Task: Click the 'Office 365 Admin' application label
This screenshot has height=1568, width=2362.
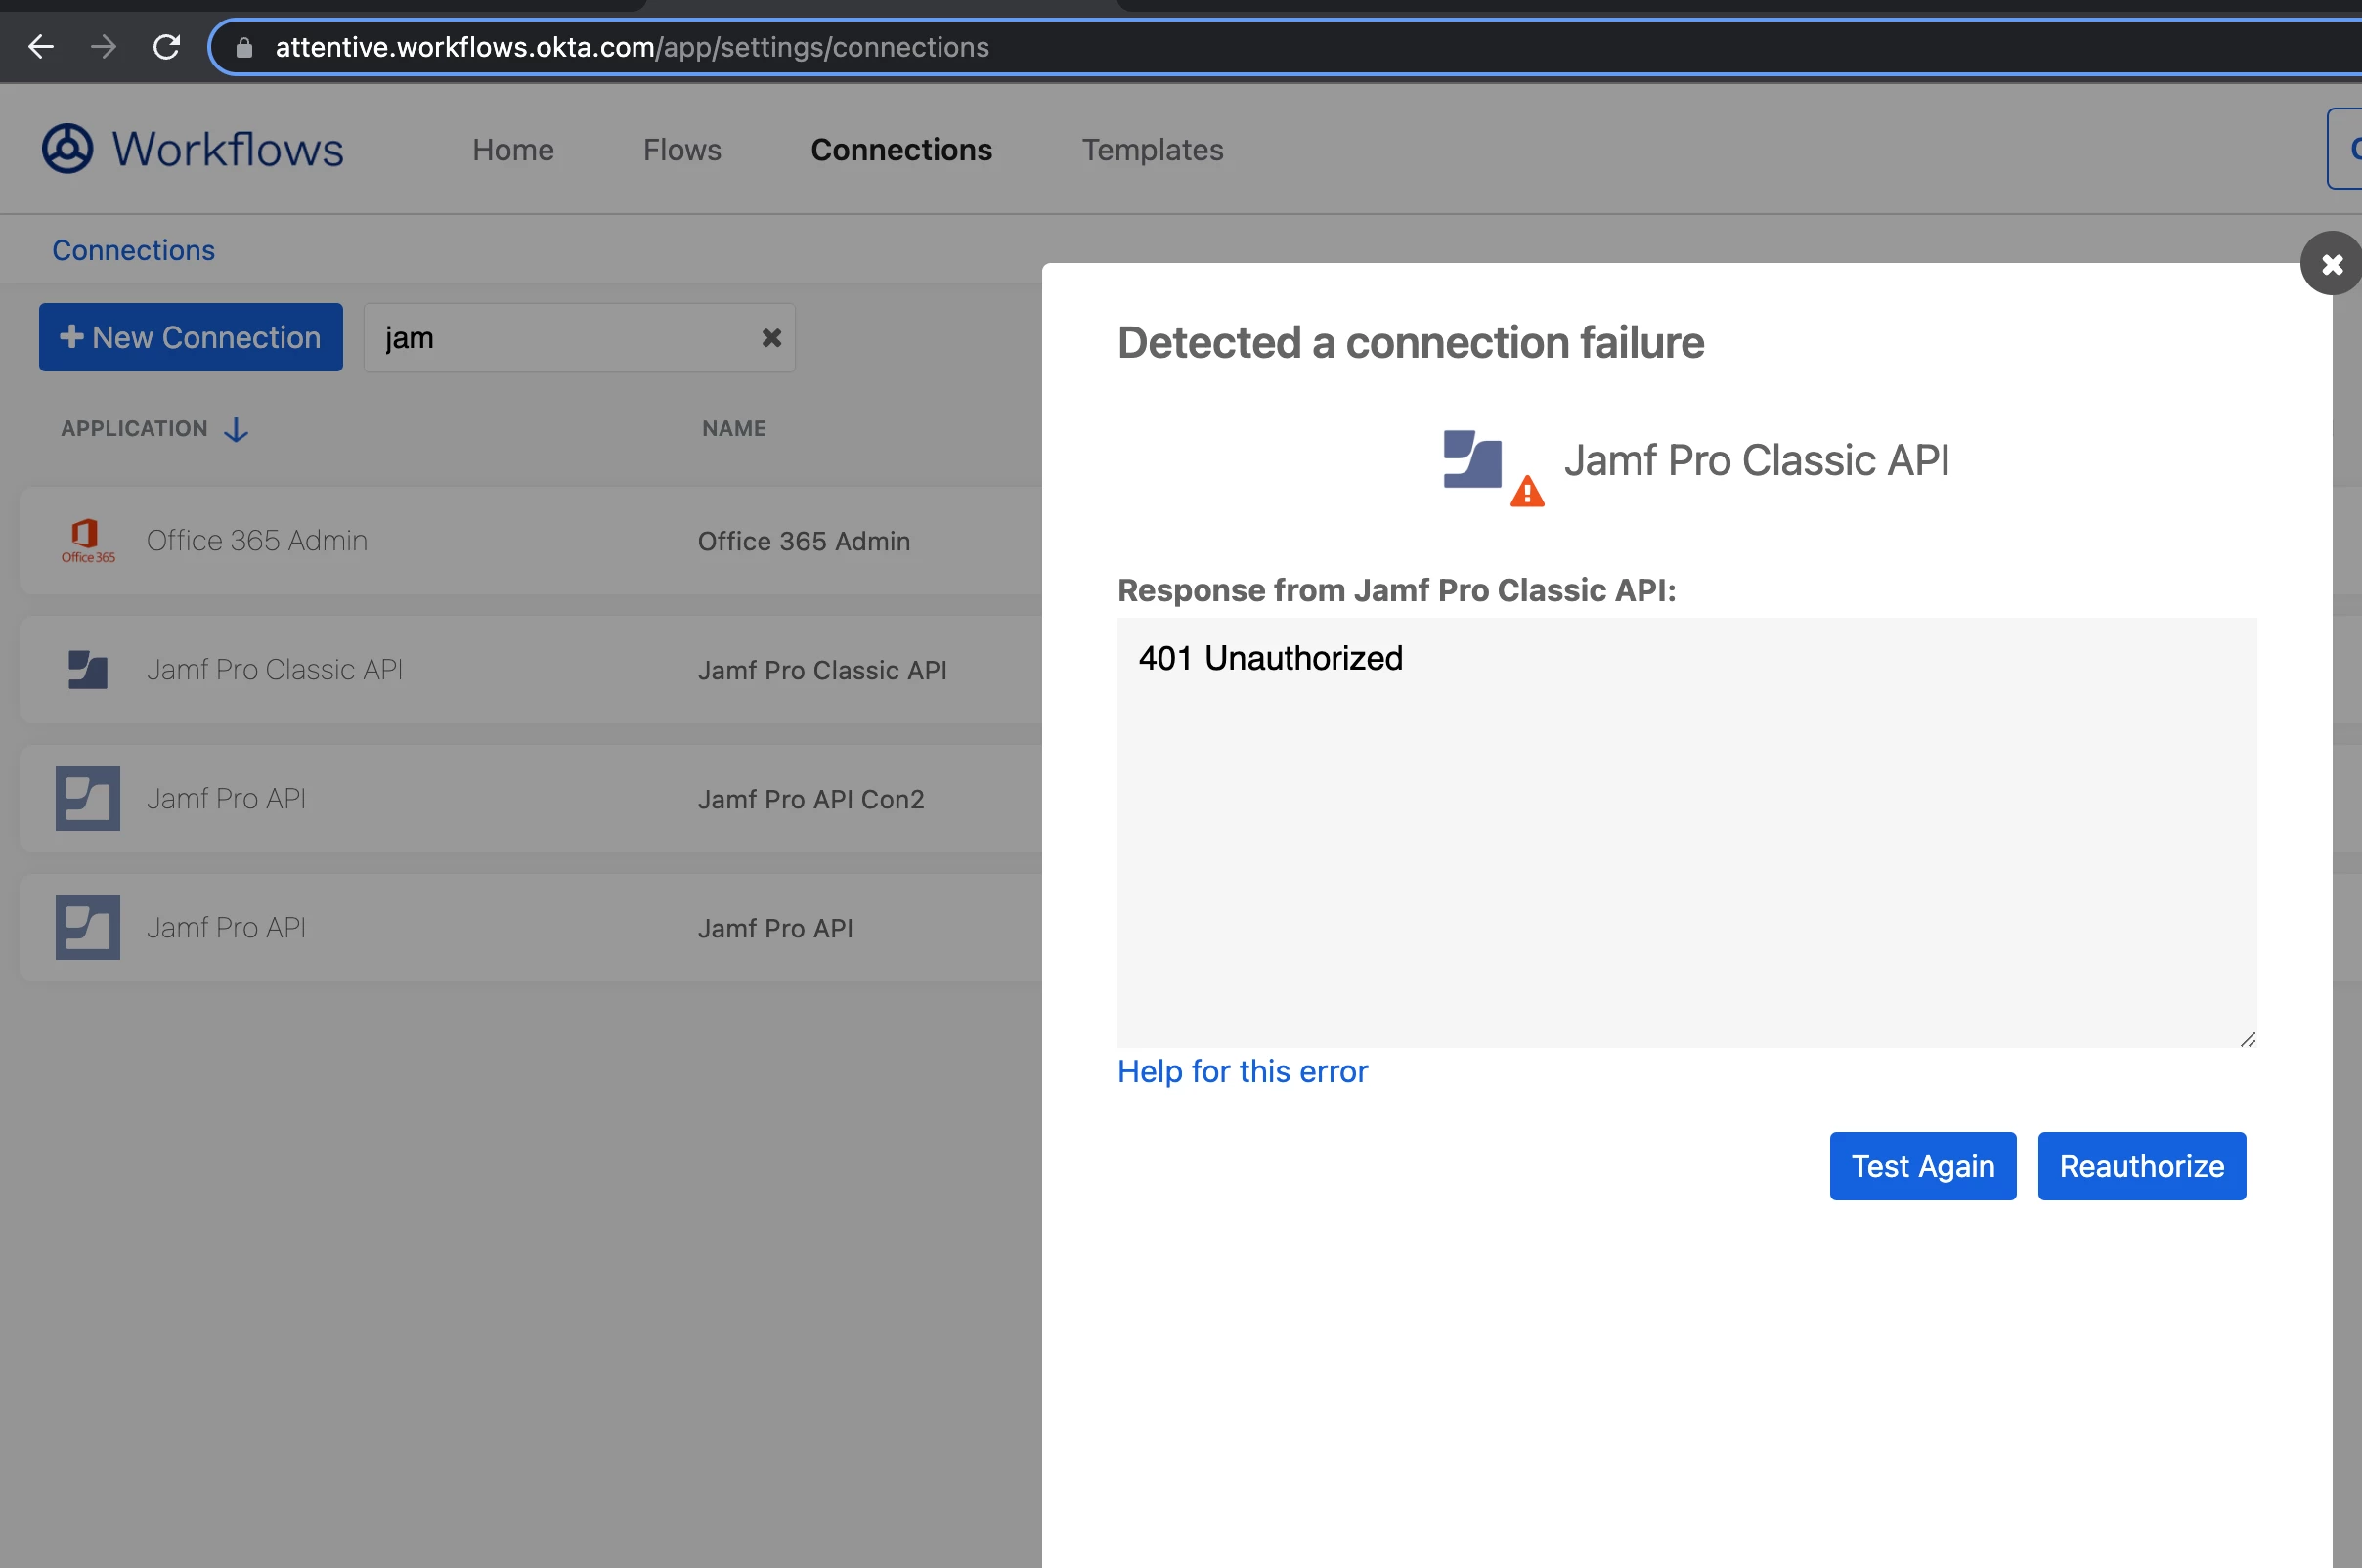Action: (x=257, y=541)
